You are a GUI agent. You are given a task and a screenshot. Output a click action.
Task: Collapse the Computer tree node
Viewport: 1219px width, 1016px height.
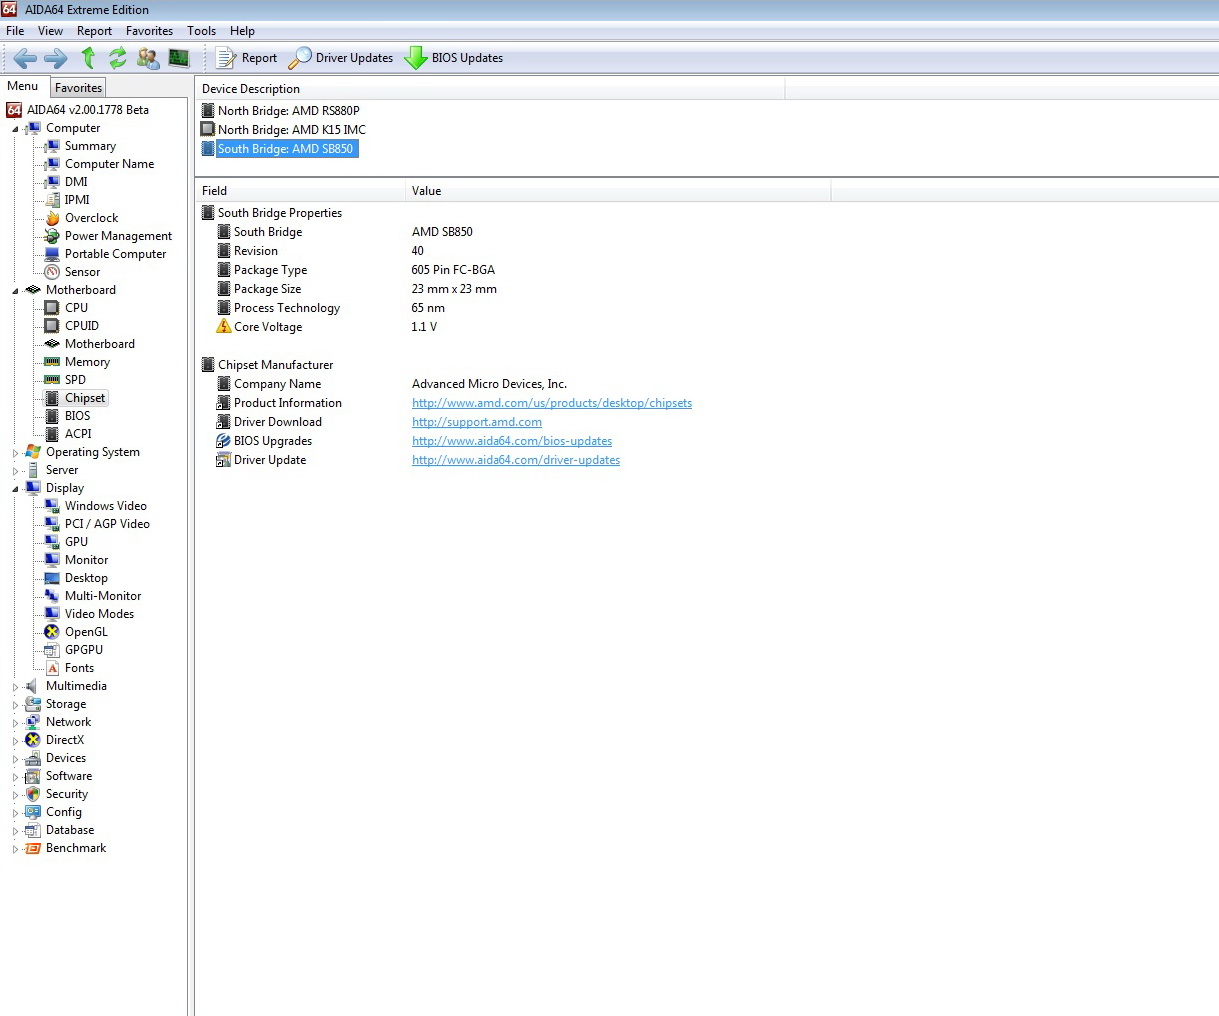pos(15,129)
